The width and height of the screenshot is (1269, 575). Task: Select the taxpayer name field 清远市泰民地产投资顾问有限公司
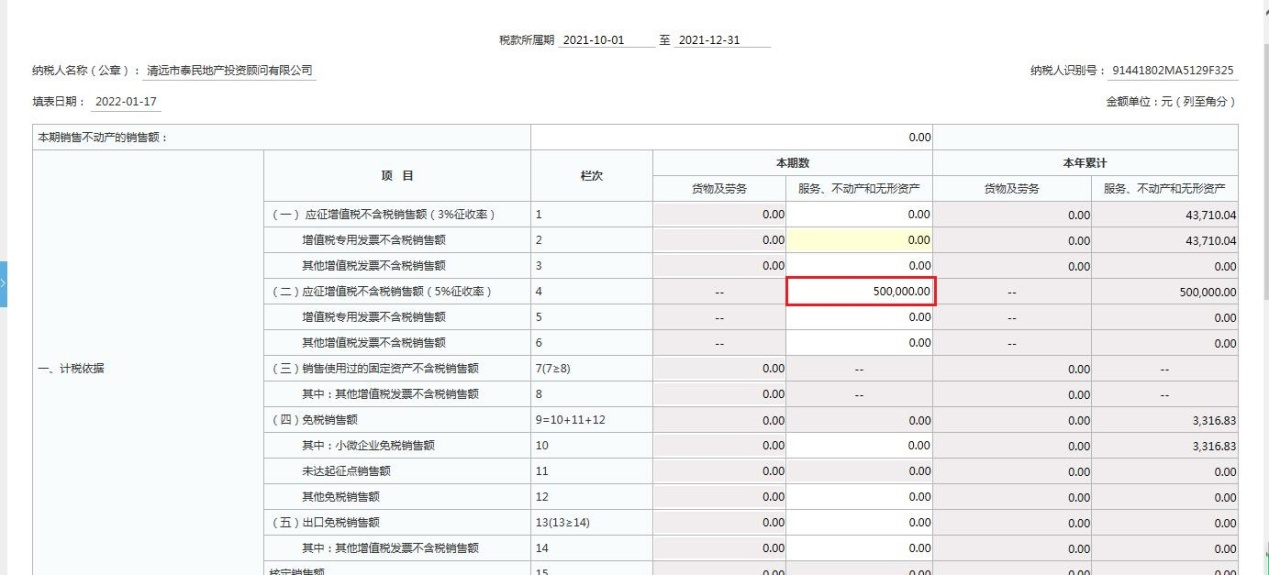[x=229, y=71]
